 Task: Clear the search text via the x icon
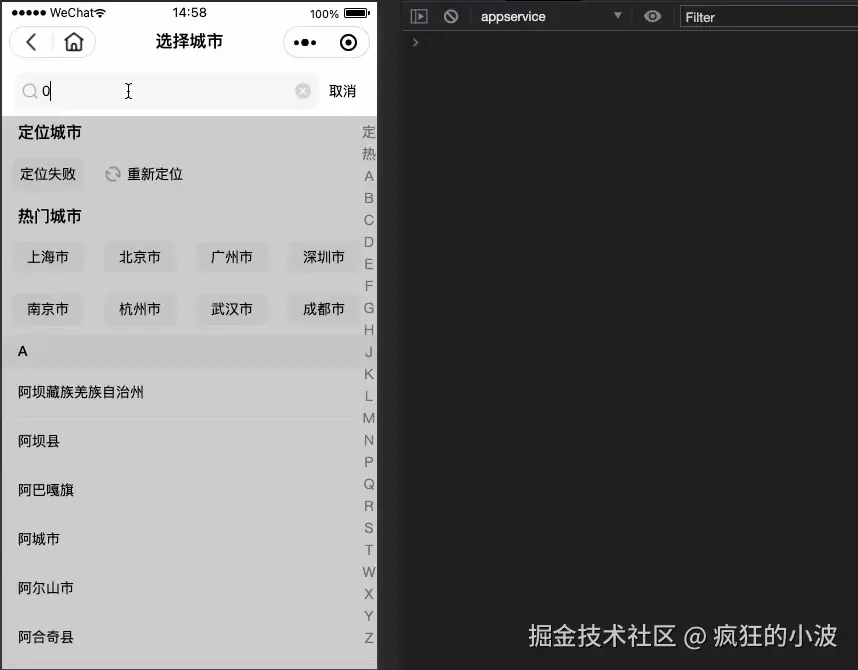coord(303,90)
